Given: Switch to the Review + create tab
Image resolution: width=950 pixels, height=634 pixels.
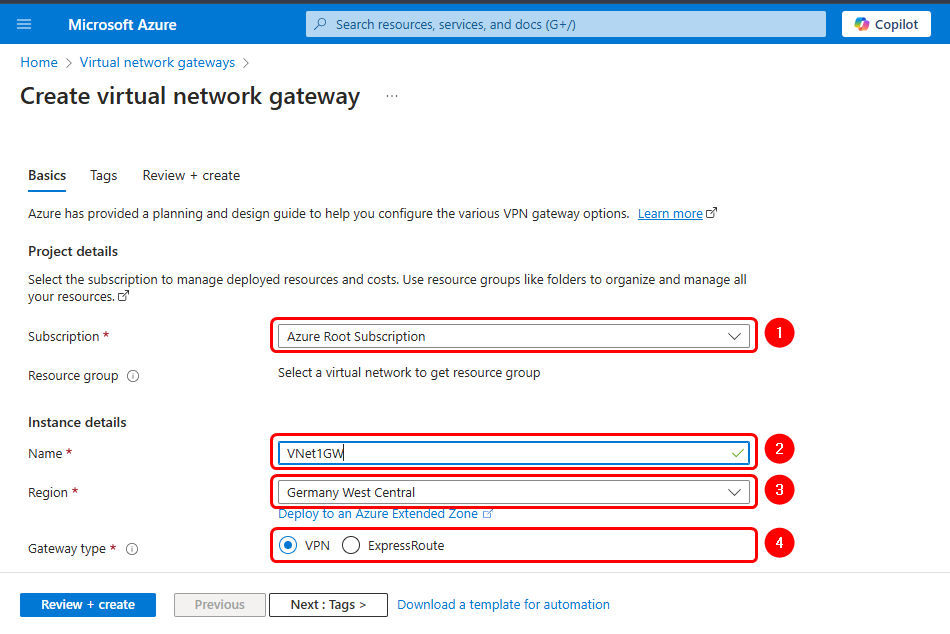Looking at the screenshot, I should coord(191,175).
